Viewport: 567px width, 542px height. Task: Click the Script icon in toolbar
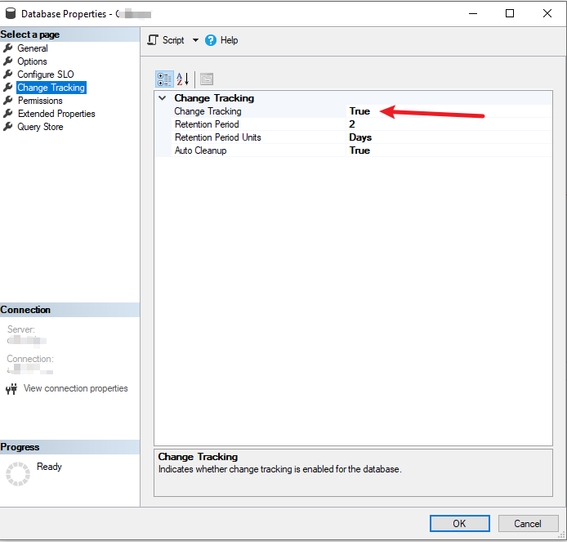pos(153,40)
